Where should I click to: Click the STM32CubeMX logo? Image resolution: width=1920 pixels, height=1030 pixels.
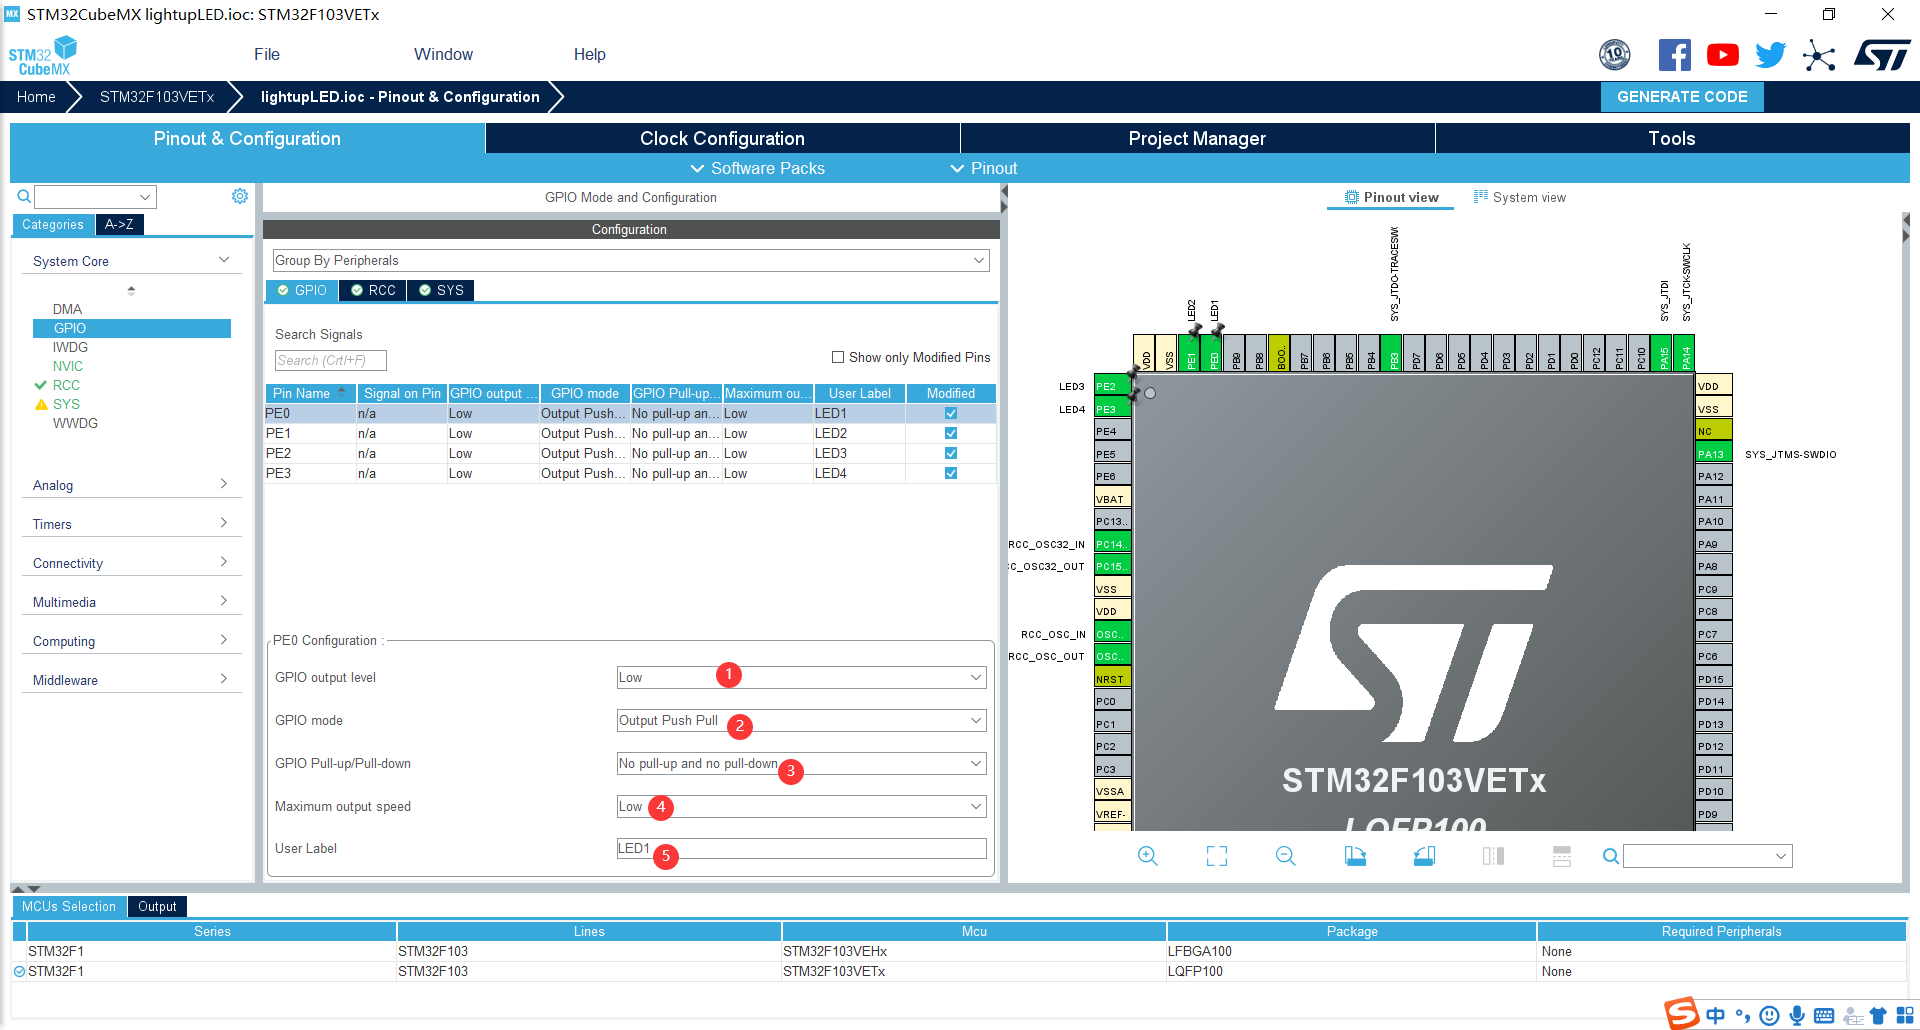coord(42,56)
